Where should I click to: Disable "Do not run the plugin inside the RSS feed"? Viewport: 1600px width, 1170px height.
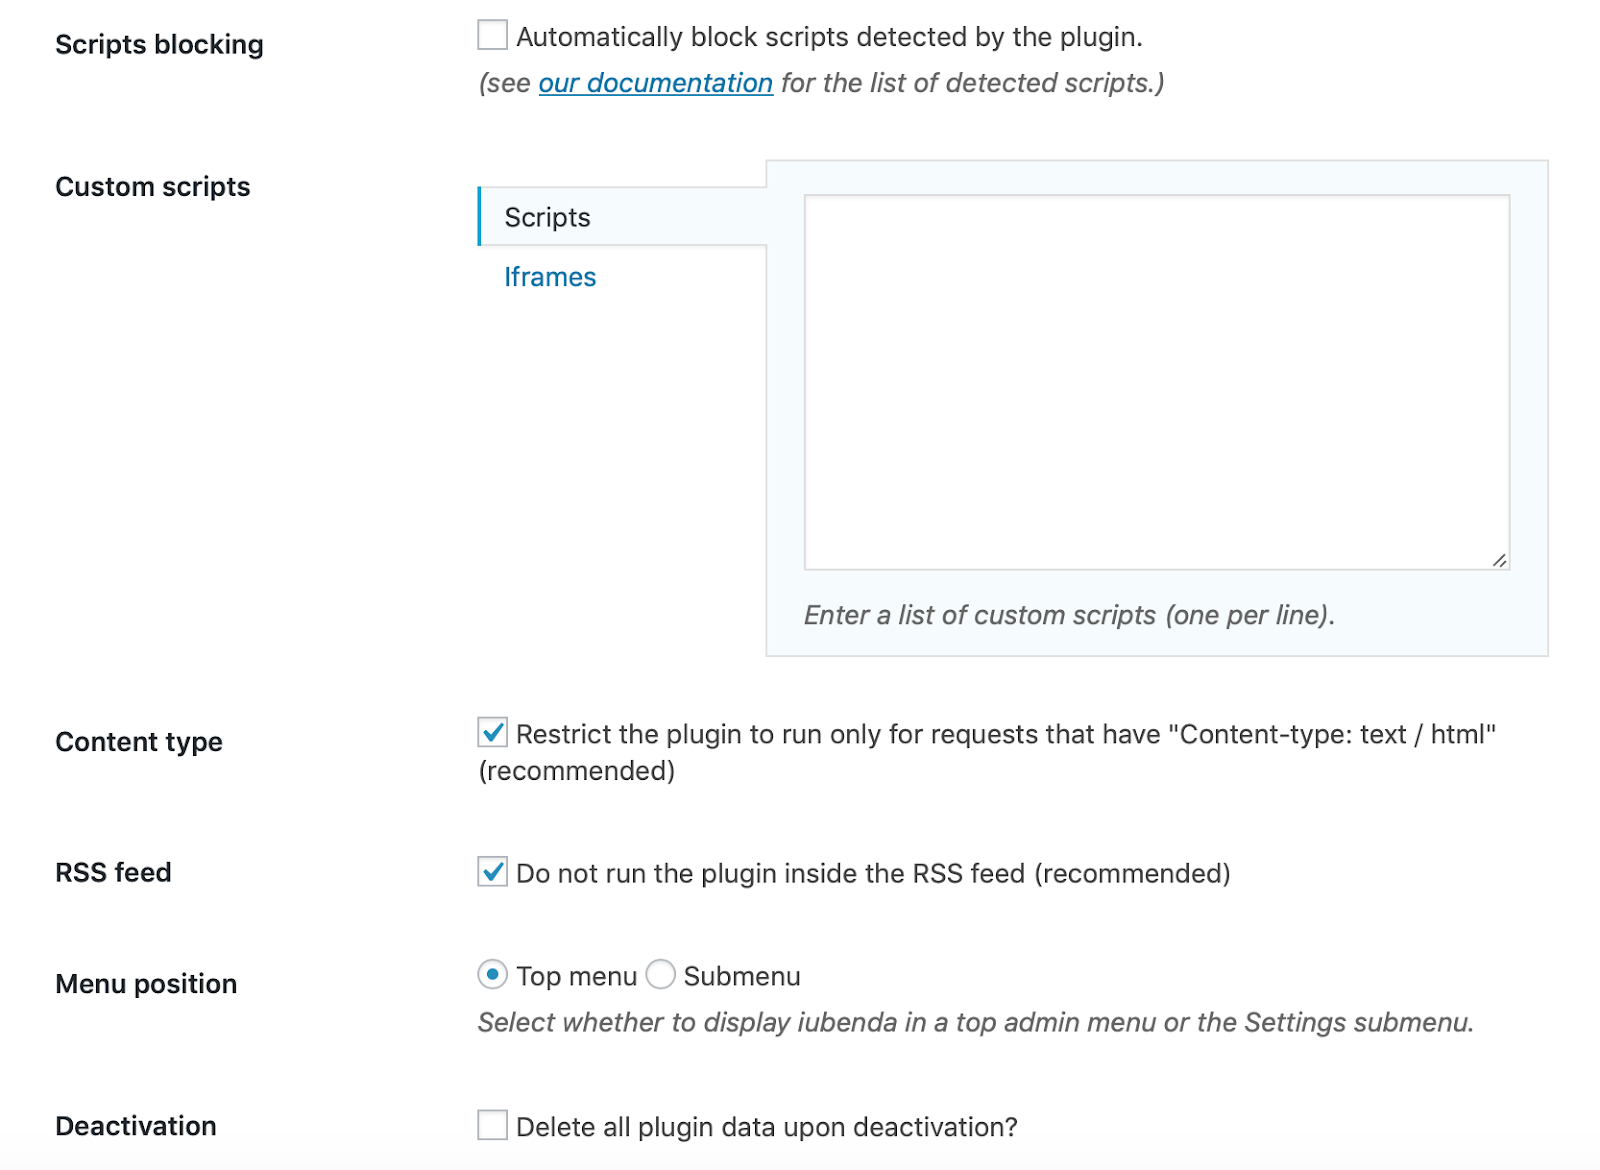[x=491, y=873]
